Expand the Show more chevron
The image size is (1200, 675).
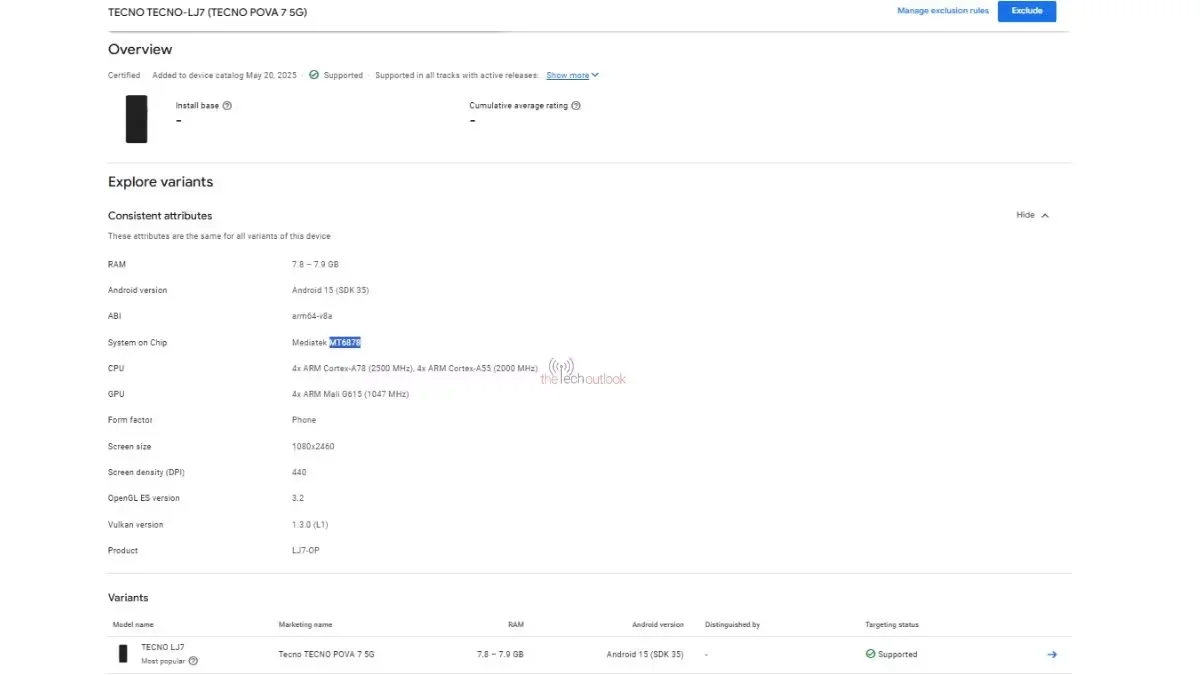click(594, 74)
